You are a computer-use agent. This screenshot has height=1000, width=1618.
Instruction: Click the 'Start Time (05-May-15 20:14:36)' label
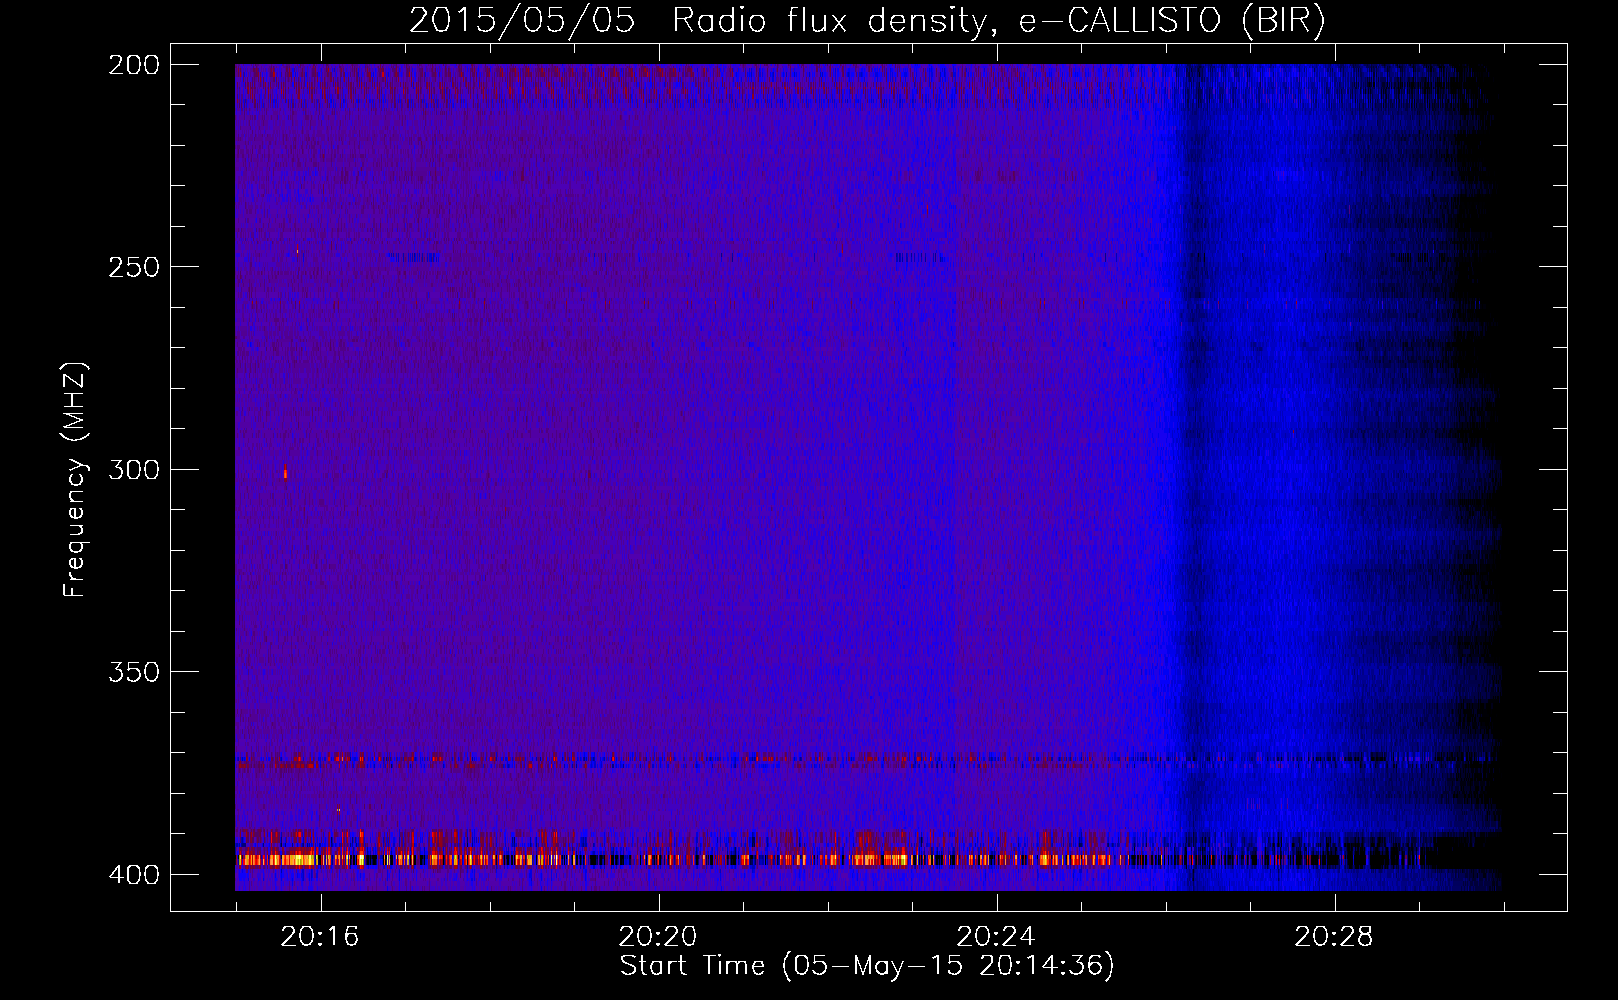click(x=867, y=966)
